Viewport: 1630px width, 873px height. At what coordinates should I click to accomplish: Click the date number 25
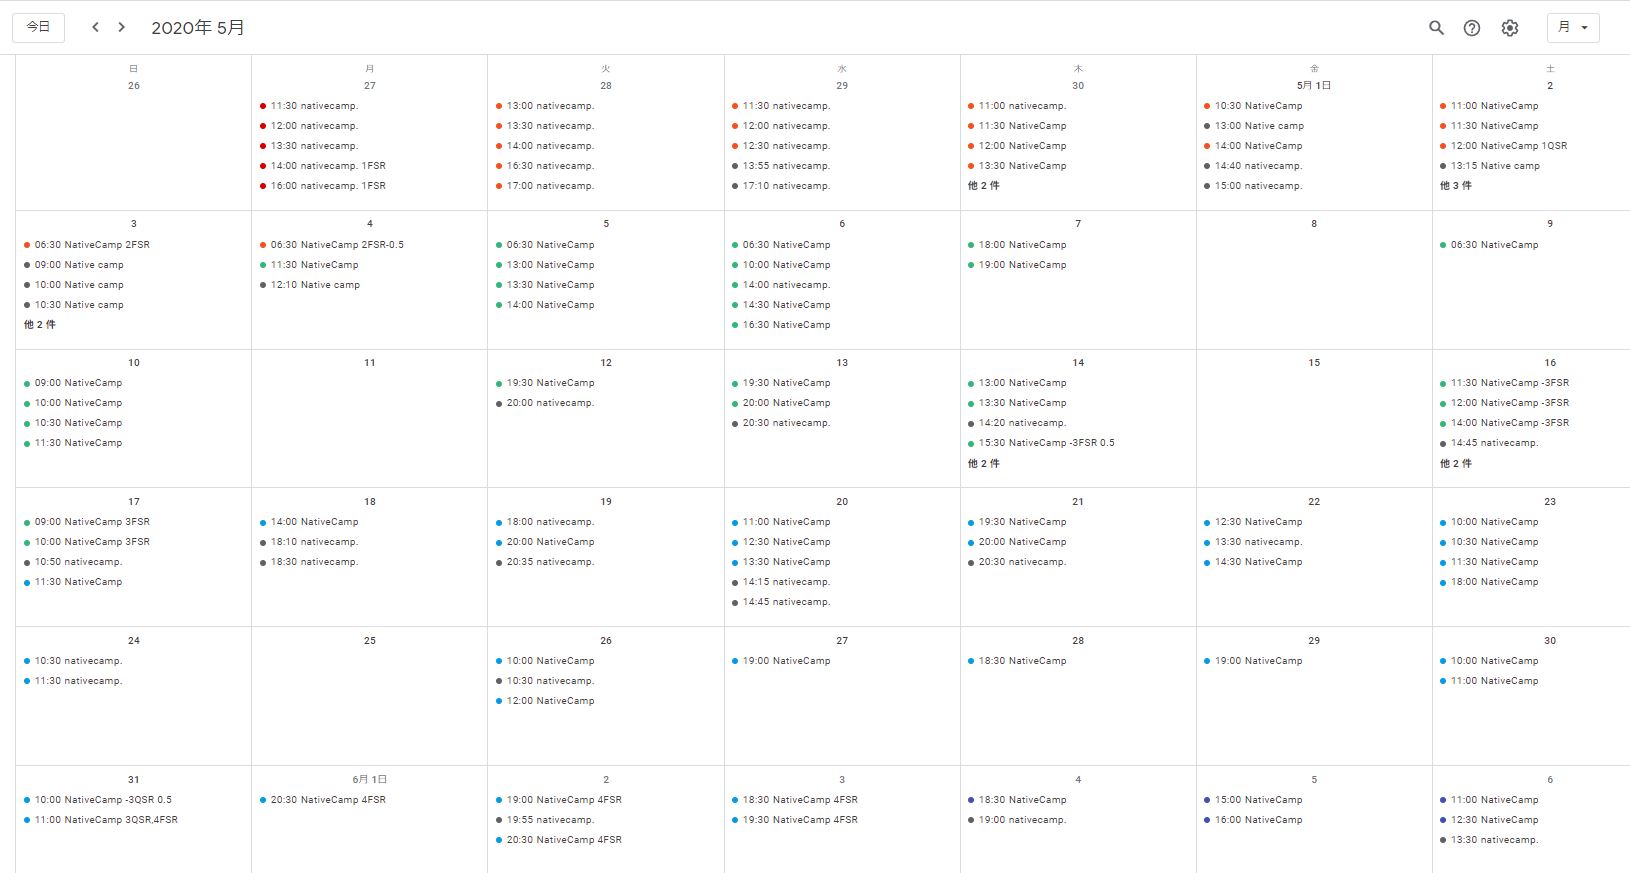370,641
